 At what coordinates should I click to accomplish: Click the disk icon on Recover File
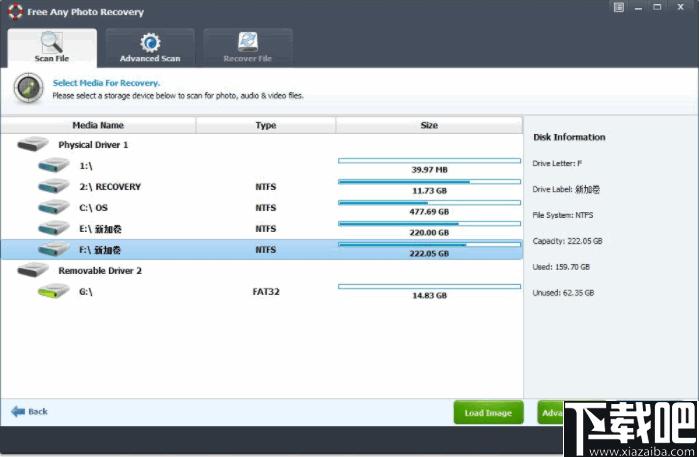(248, 42)
